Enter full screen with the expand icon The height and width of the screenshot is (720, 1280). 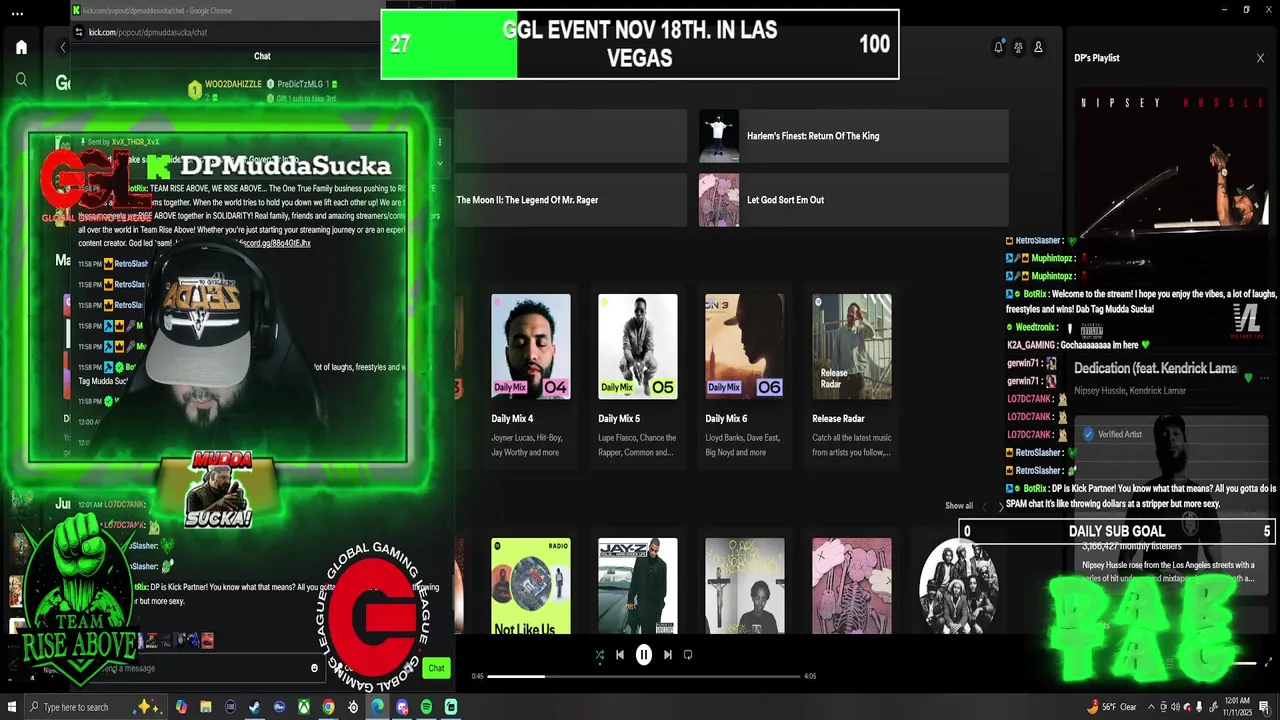[x=1269, y=663]
